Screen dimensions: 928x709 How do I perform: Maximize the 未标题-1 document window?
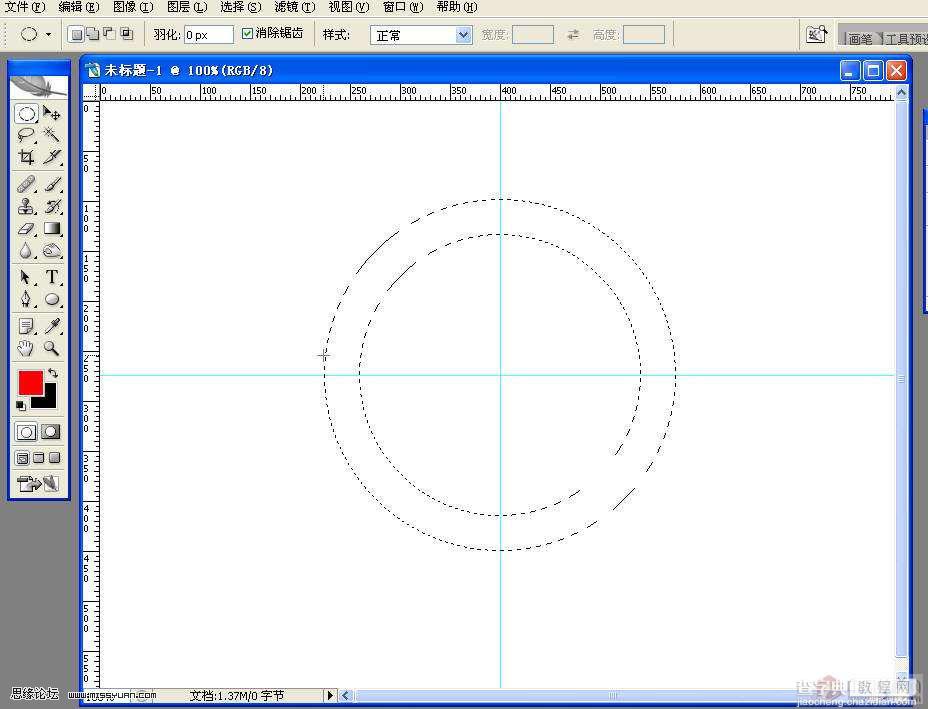(x=873, y=70)
